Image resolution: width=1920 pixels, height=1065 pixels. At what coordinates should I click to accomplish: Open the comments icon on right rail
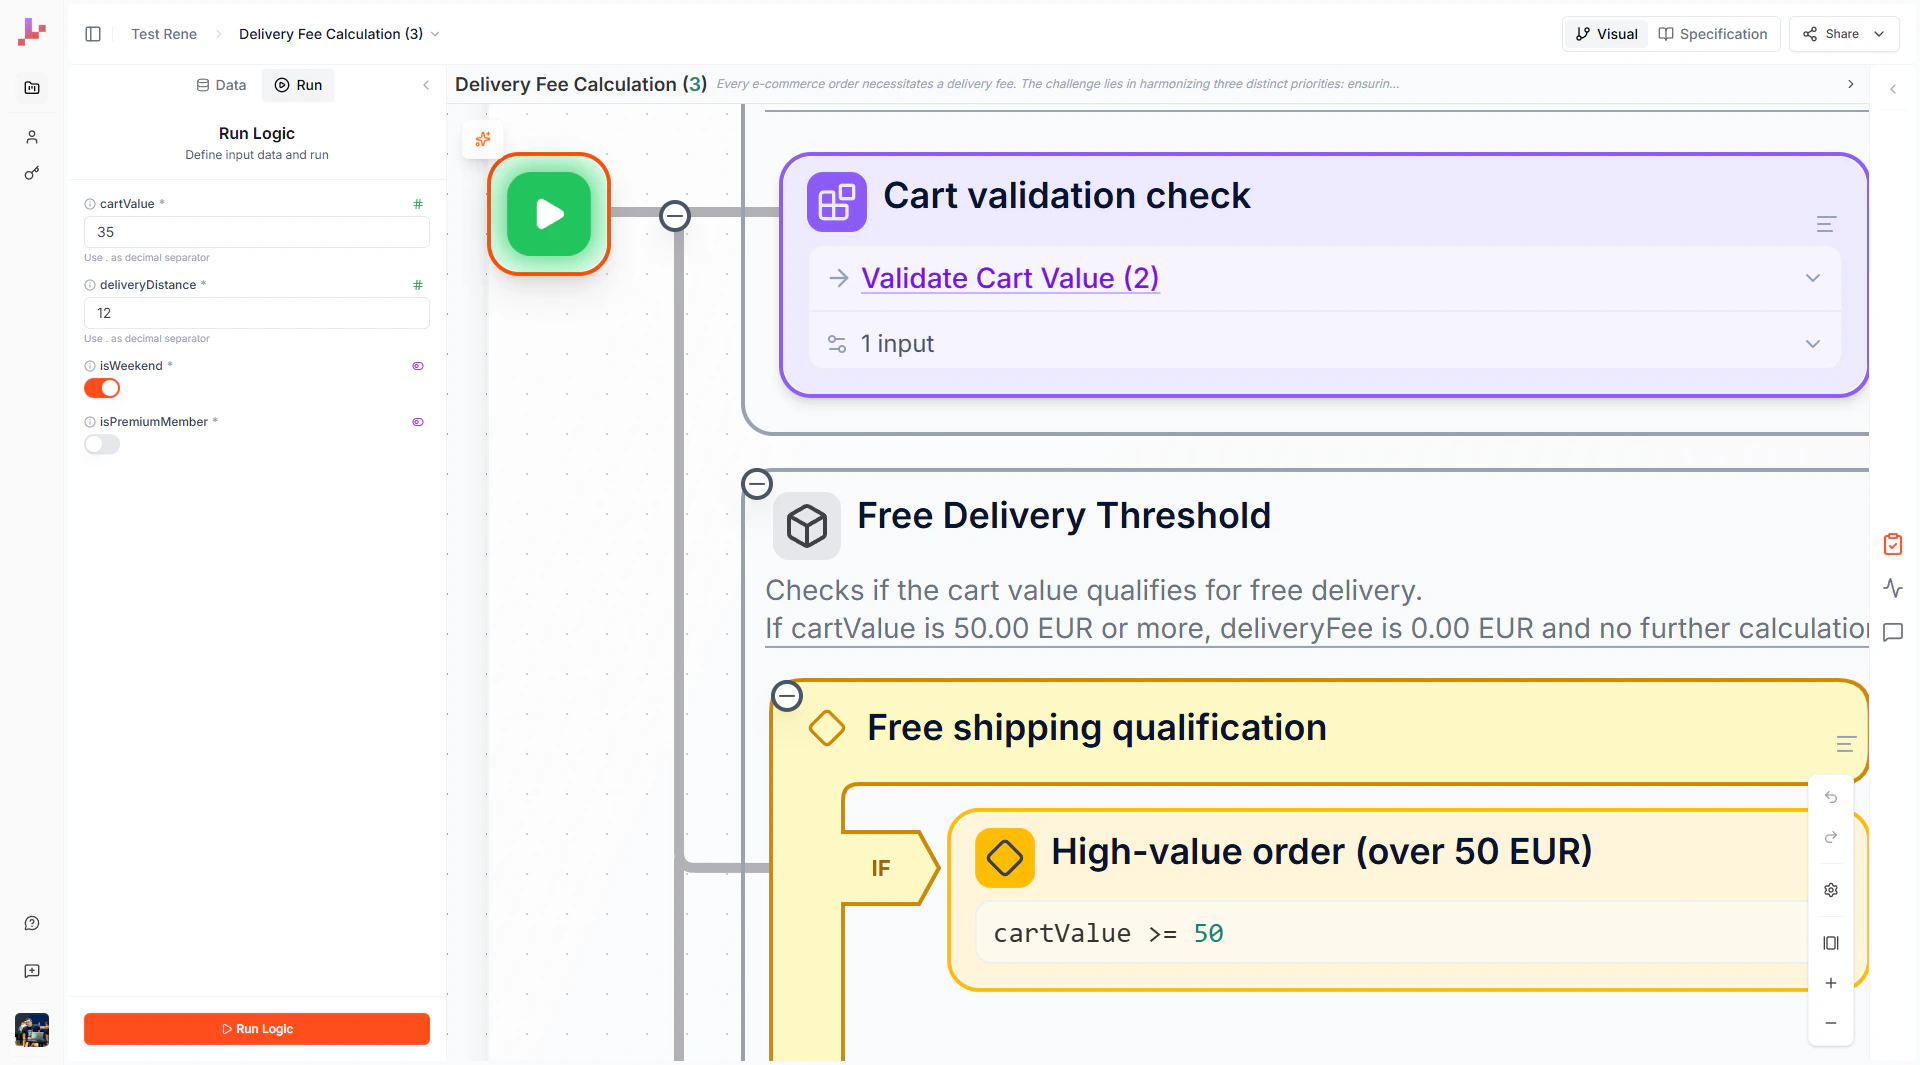point(1893,632)
